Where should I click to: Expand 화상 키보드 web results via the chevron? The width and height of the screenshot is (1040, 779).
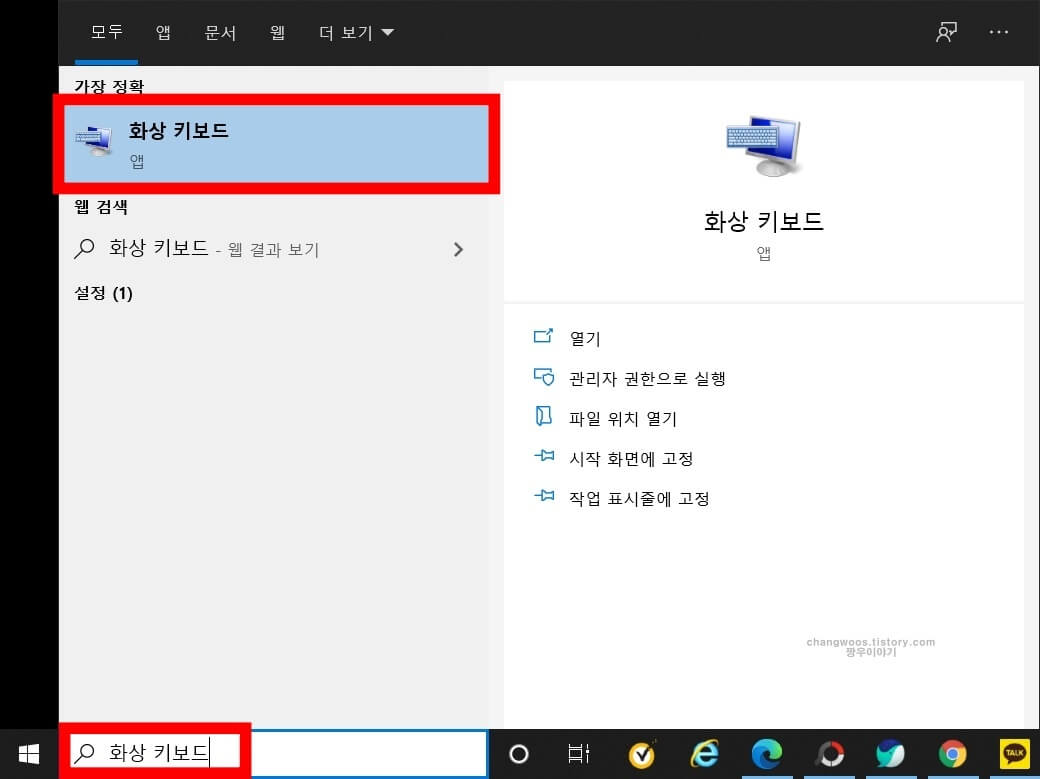(458, 249)
